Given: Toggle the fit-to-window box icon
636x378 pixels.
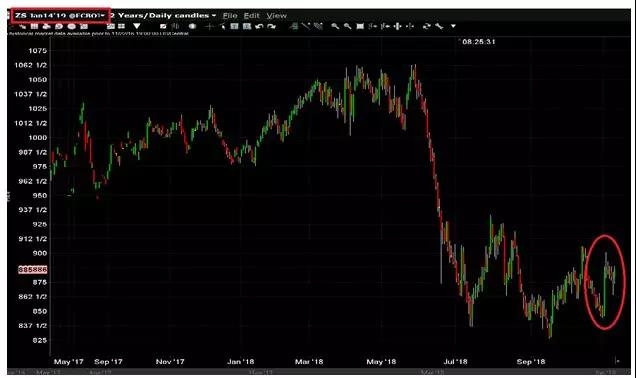Looking at the screenshot, I should point(360,26).
